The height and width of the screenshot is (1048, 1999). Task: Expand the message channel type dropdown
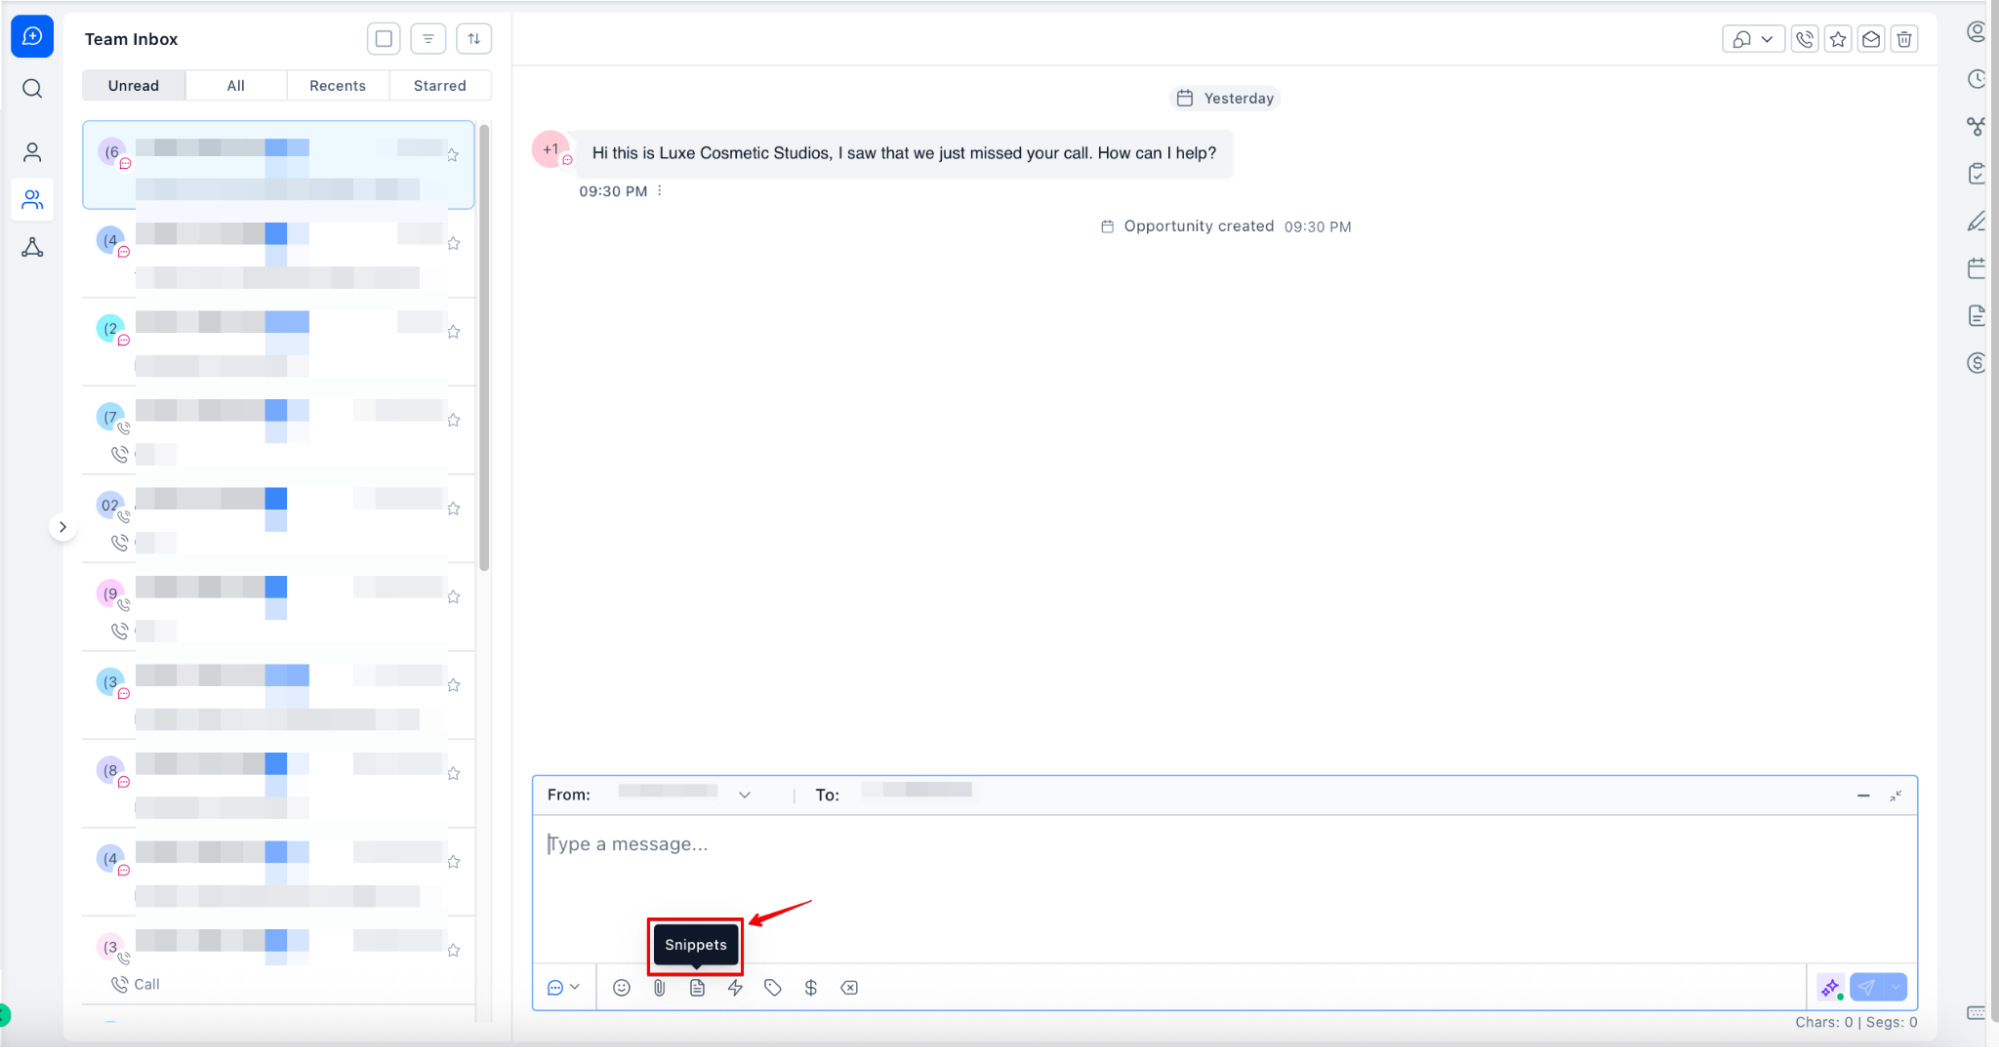[x=563, y=988]
